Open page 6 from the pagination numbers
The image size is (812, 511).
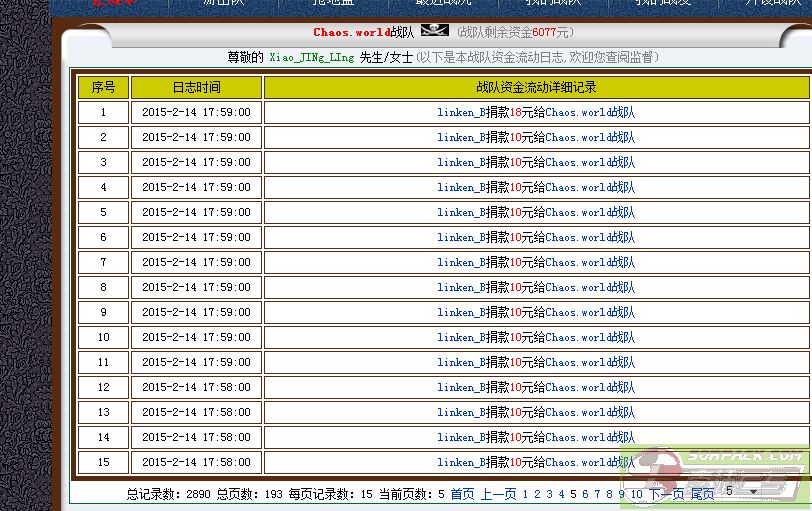pos(585,494)
